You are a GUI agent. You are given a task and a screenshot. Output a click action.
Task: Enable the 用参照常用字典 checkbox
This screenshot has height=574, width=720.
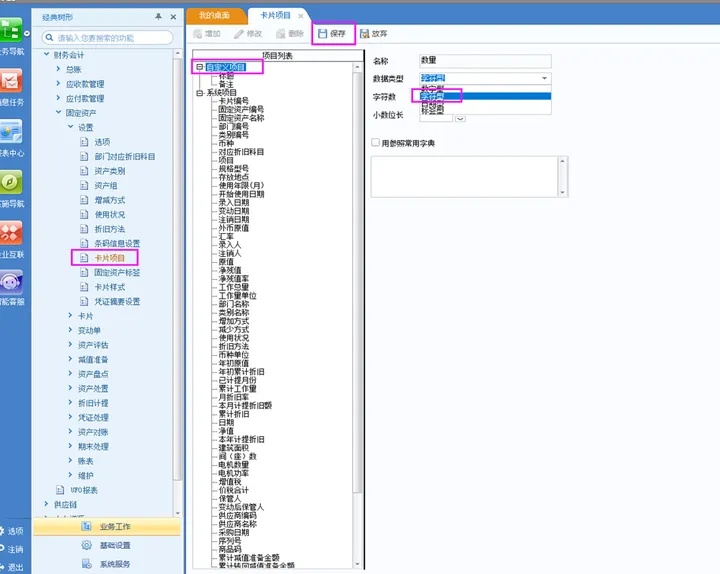(375, 143)
